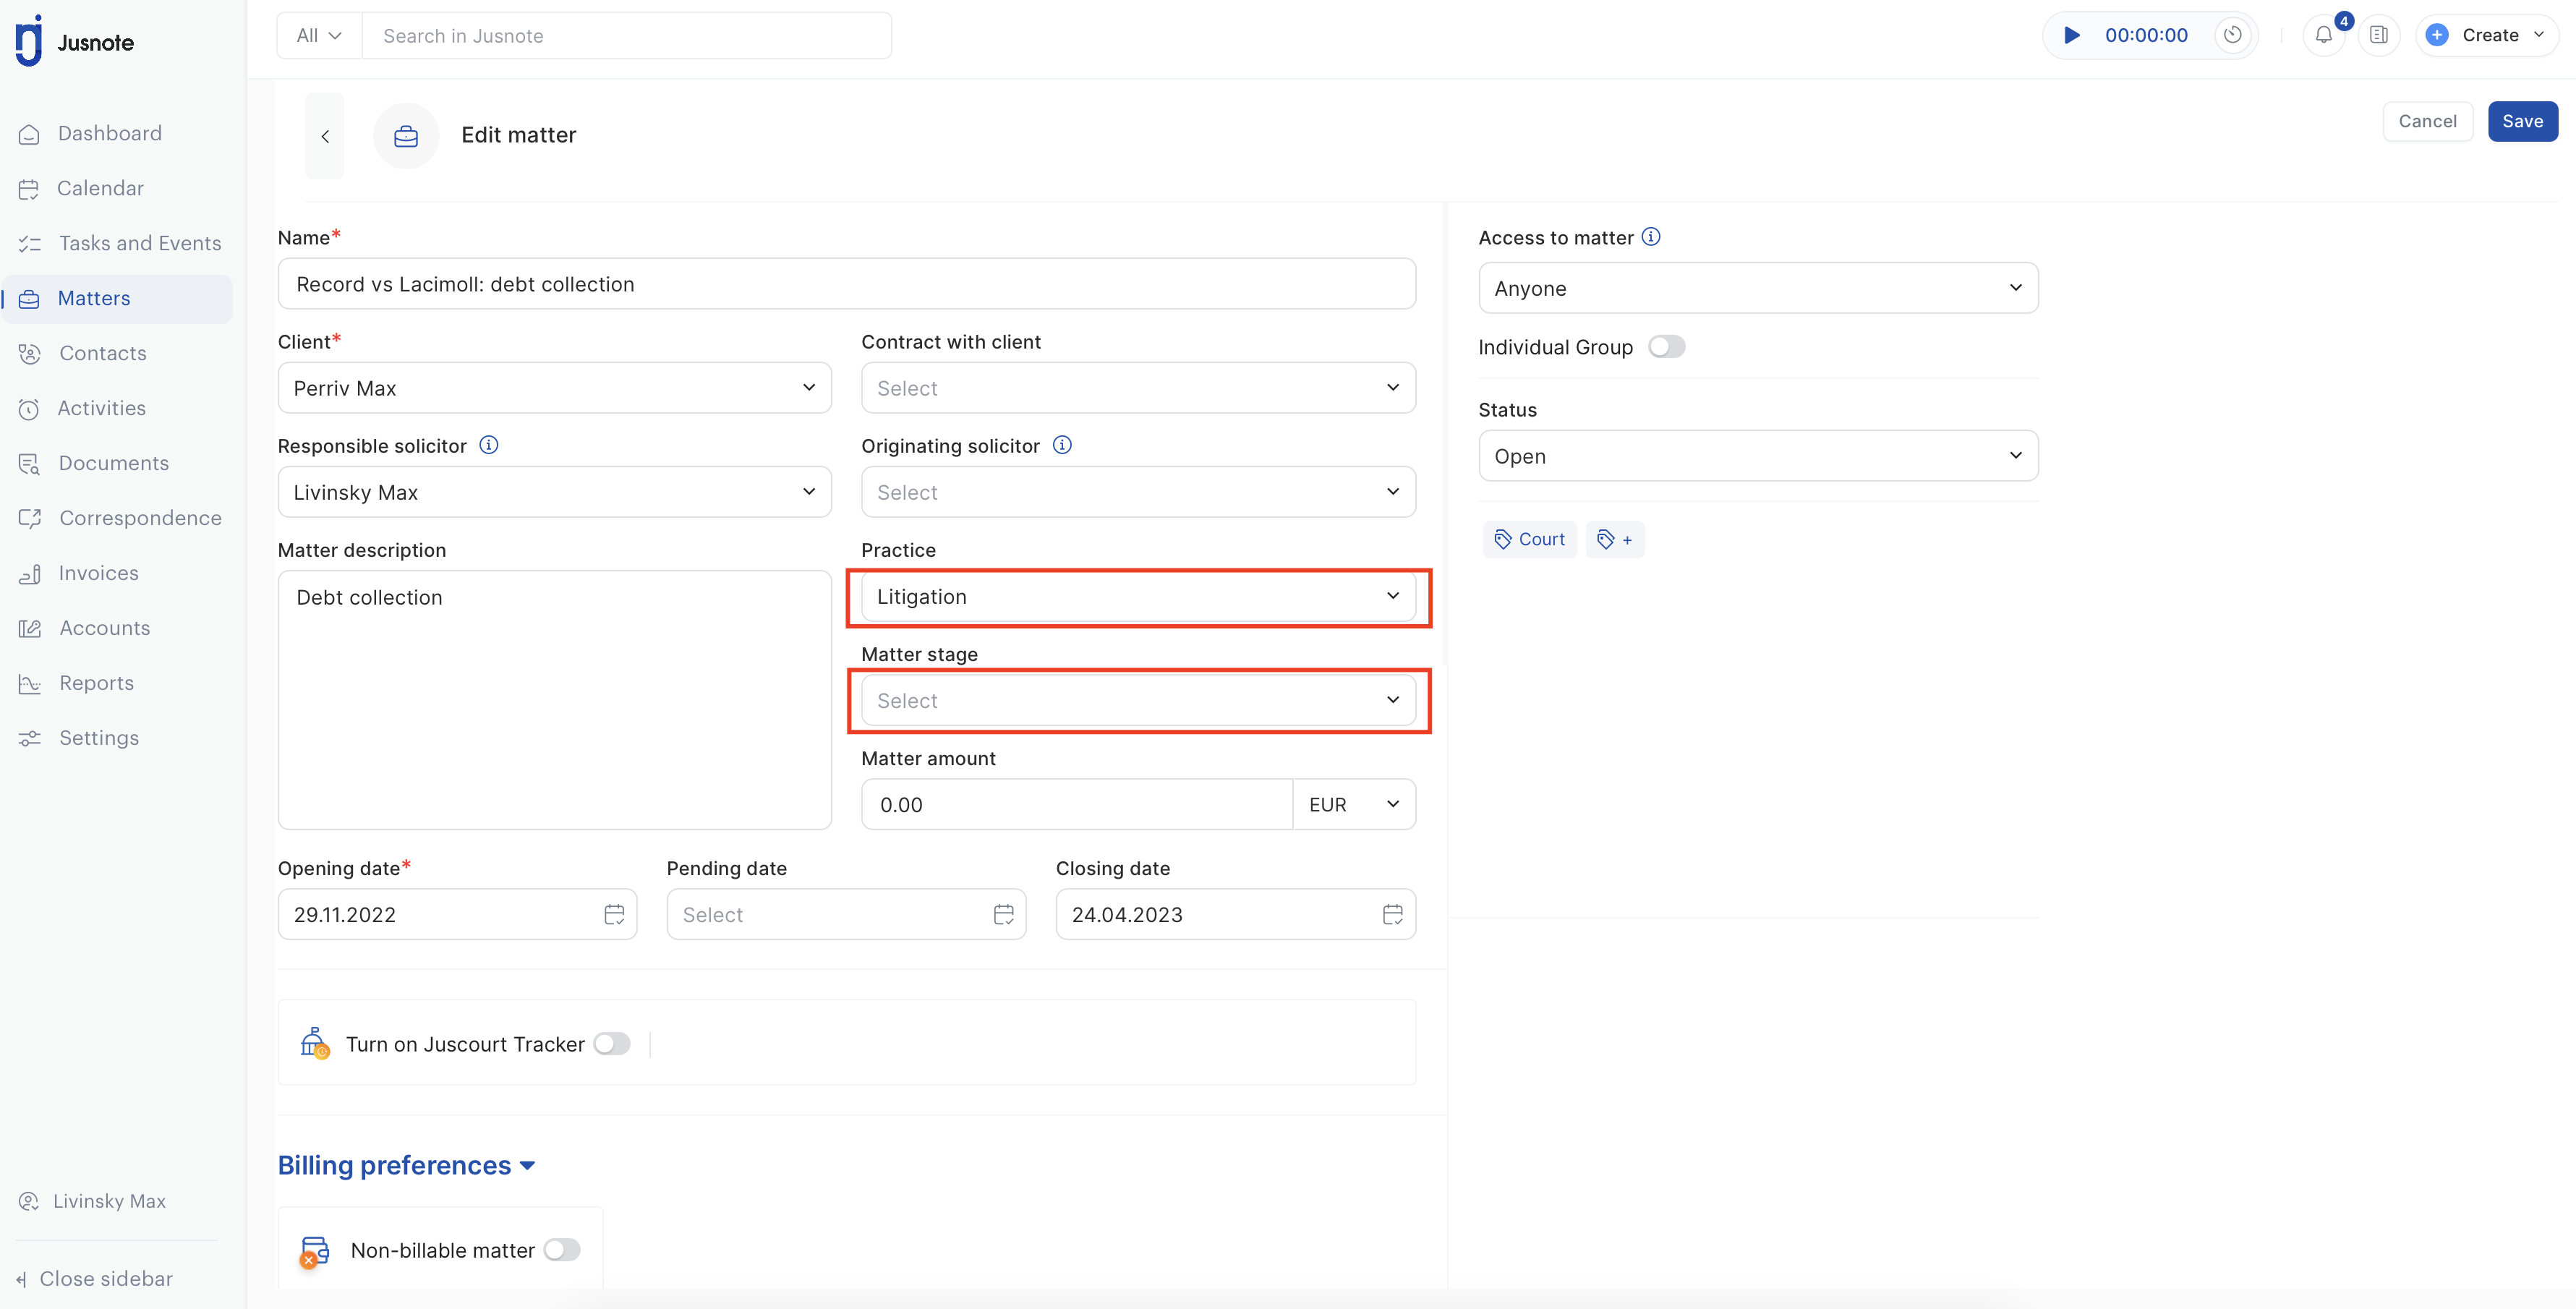Screen dimensions: 2576x1309
Task: Open Pending date calendar picker
Action: point(1004,914)
